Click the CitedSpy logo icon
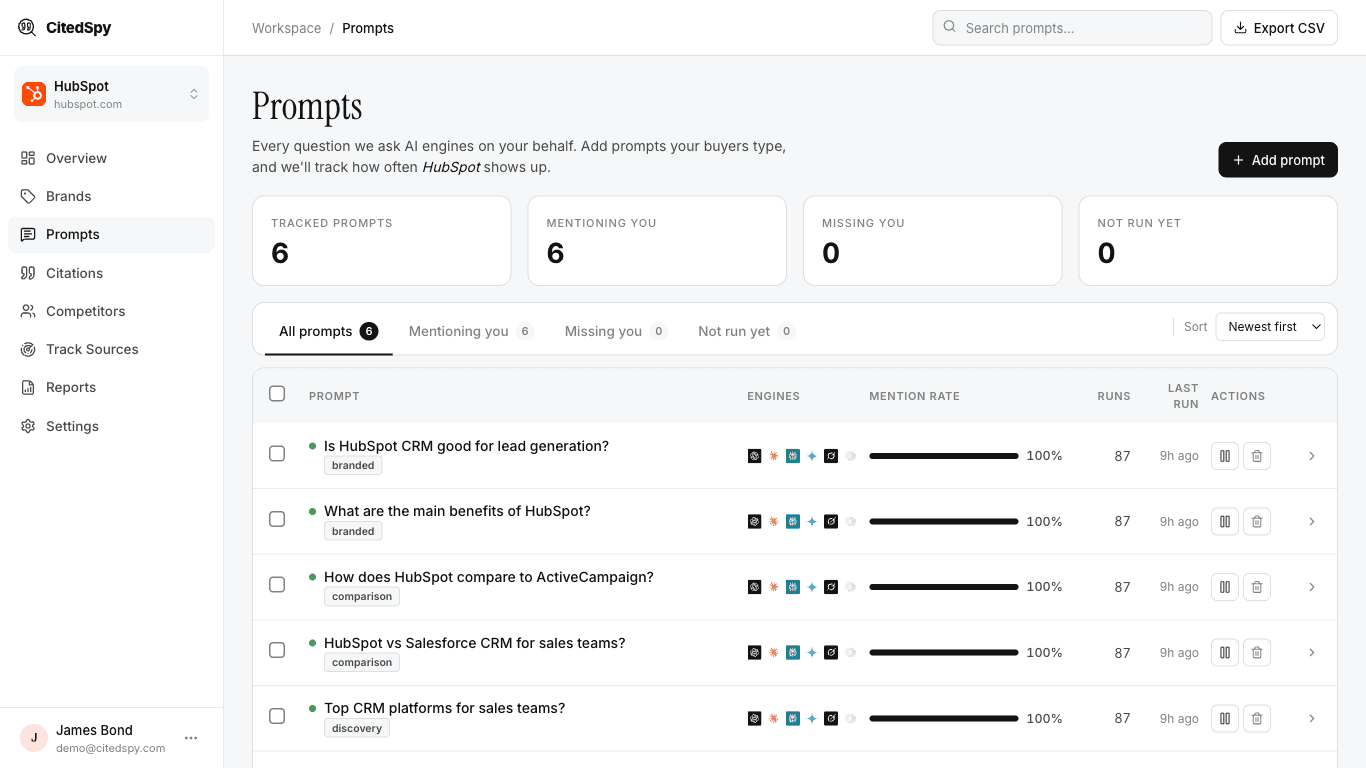This screenshot has height=768, width=1366. pos(27,27)
